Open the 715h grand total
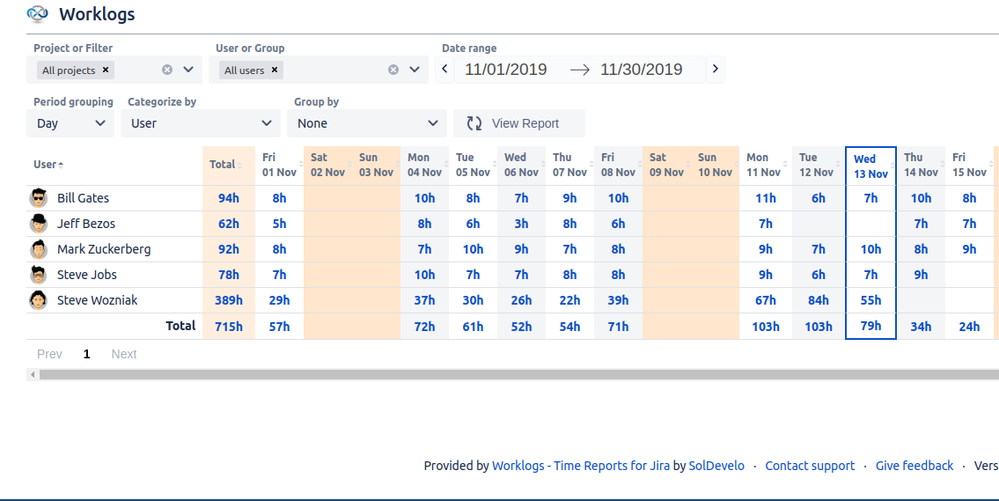 point(229,326)
